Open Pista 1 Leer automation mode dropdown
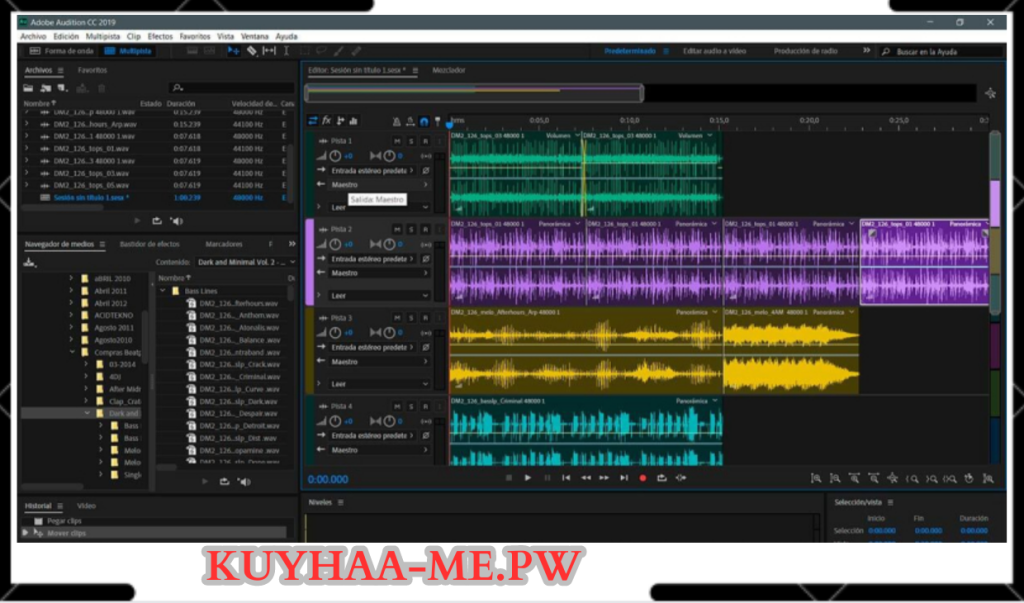 pos(379,207)
